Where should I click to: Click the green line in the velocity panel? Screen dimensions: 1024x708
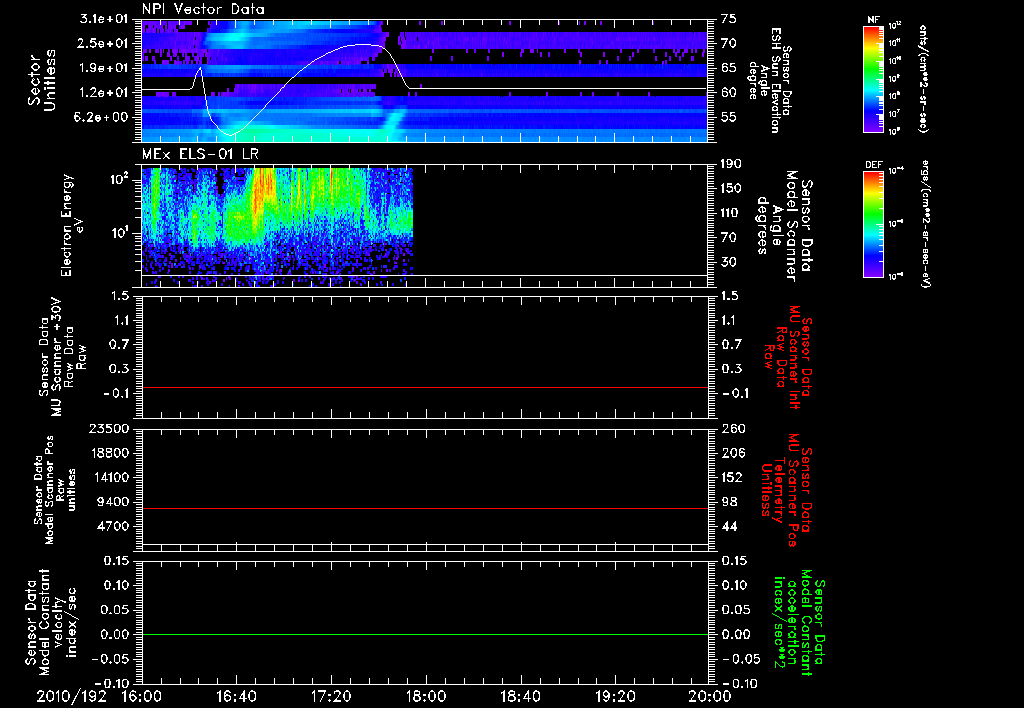click(x=425, y=634)
